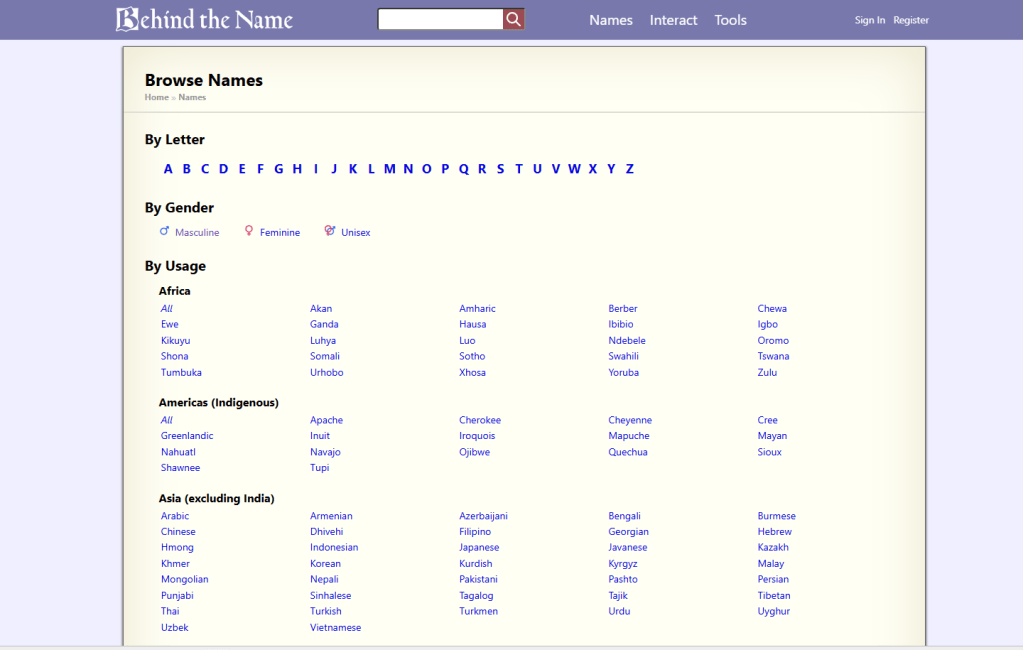This screenshot has height=650, width=1023.
Task: Open the Names menu
Action: point(610,20)
